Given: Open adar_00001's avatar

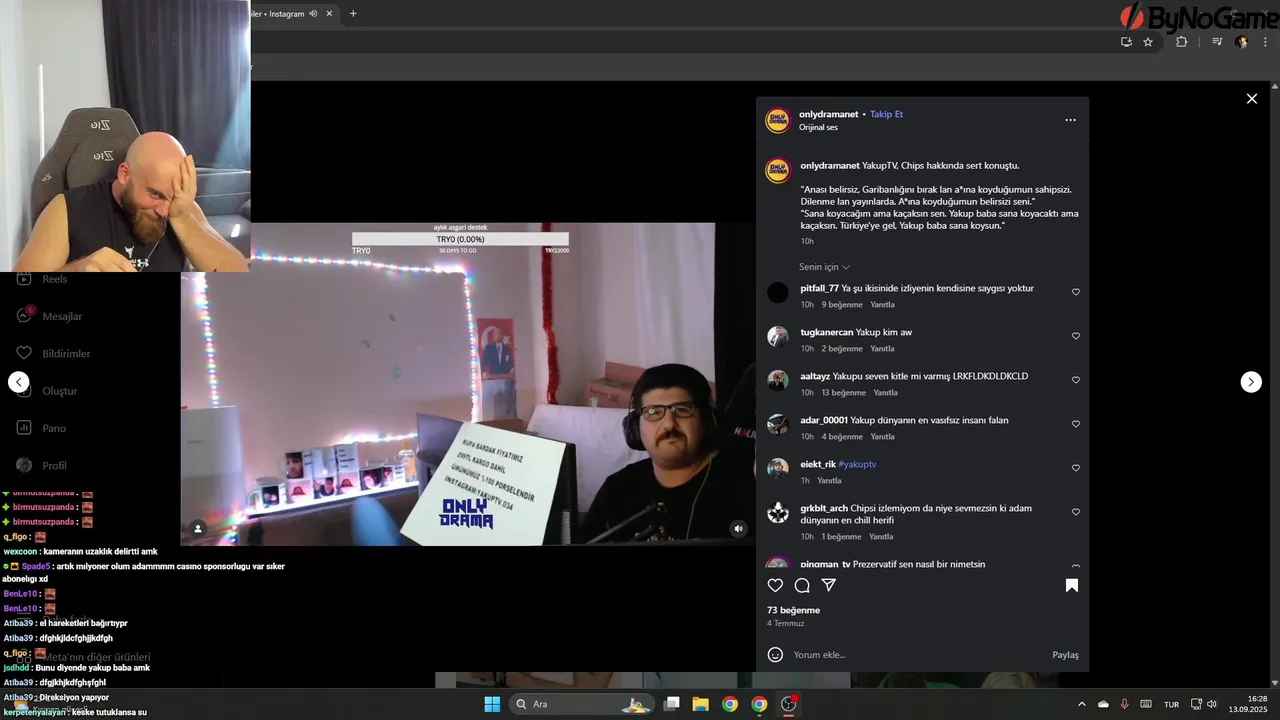Looking at the screenshot, I should click(x=778, y=425).
